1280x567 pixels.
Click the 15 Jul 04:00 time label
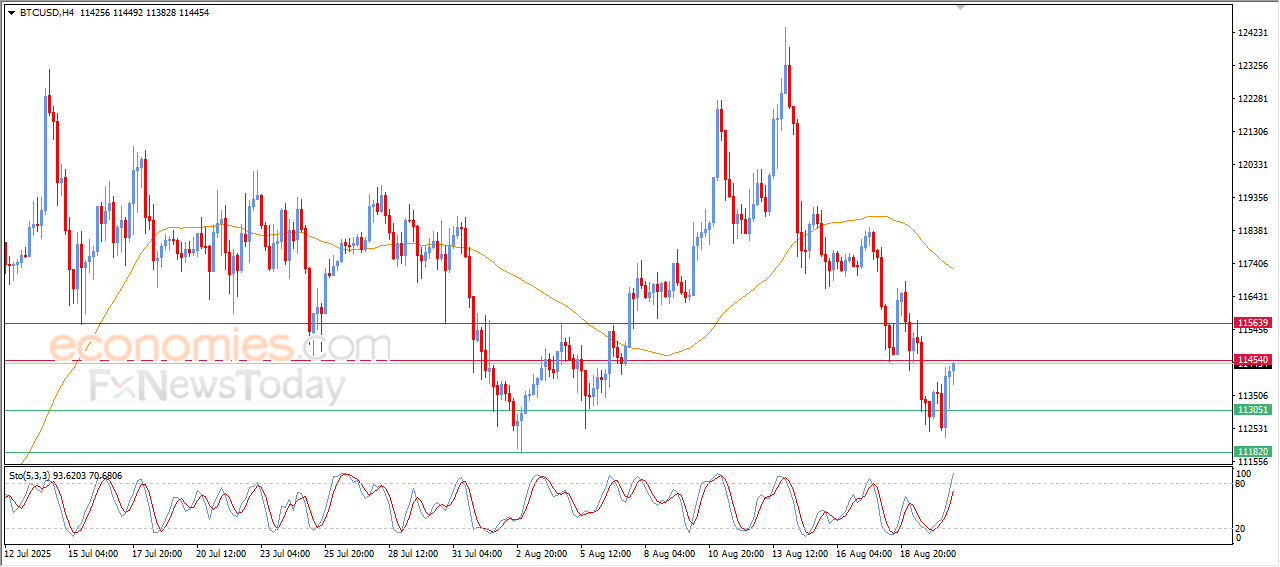click(x=93, y=552)
